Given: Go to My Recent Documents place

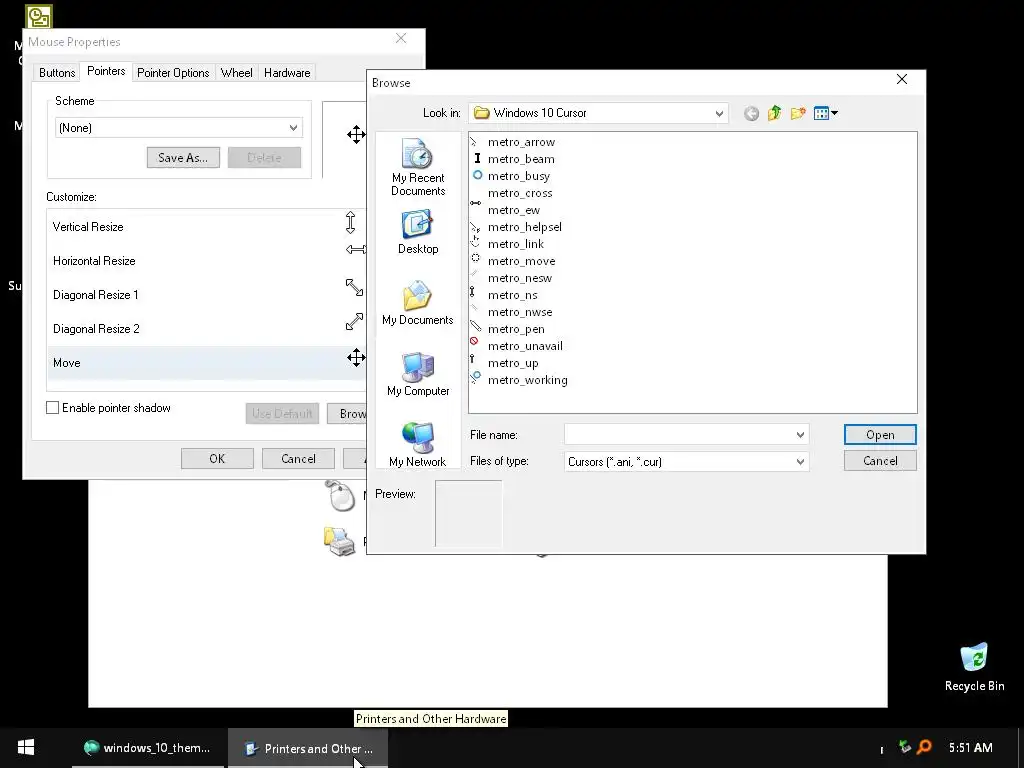Looking at the screenshot, I should (x=418, y=167).
